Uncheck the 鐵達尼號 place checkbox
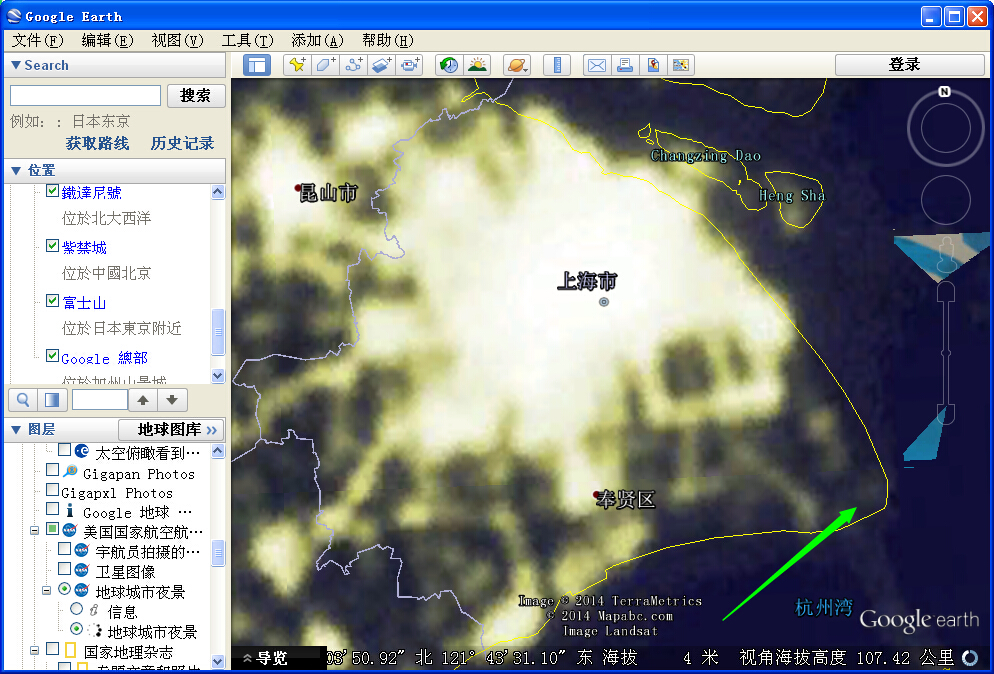The width and height of the screenshot is (994, 674). coord(53,190)
